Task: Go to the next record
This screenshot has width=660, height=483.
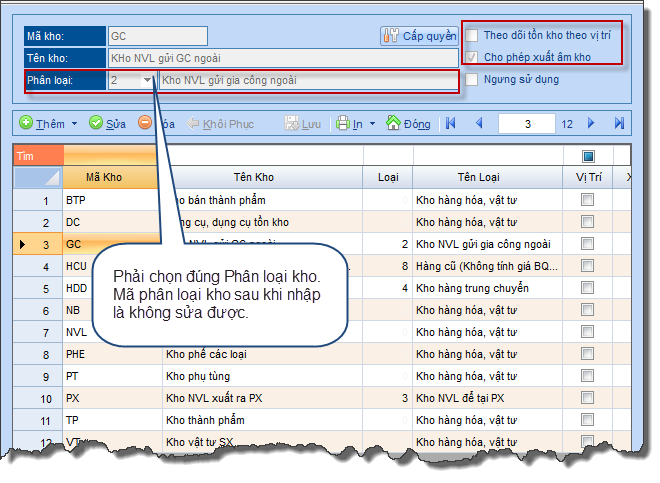Action: [x=591, y=124]
